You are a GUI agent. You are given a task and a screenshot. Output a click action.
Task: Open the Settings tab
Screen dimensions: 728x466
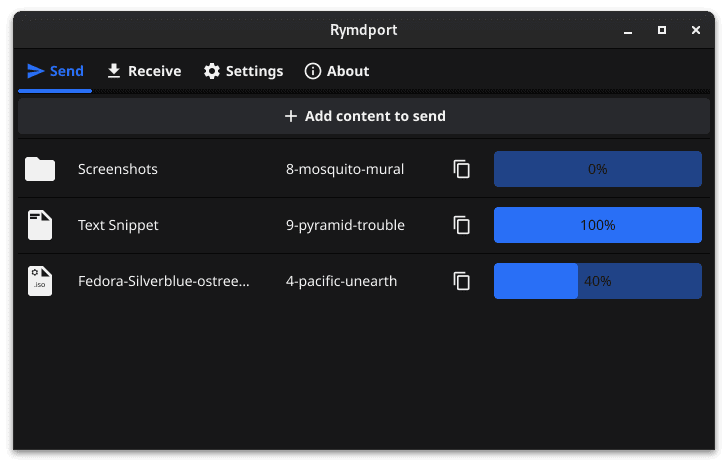tap(243, 71)
